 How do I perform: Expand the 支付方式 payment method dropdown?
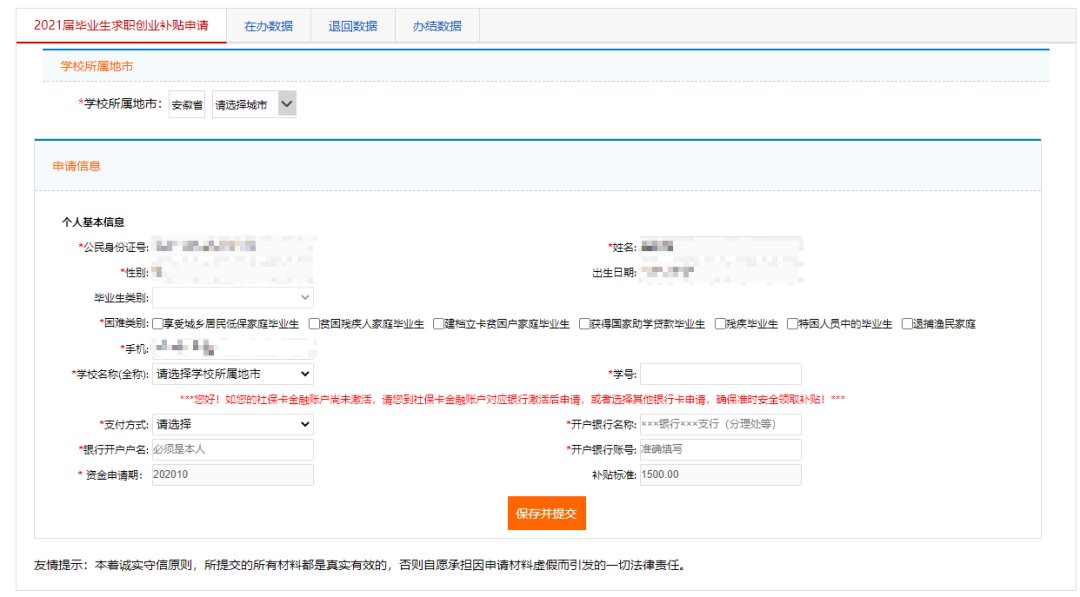(232, 424)
